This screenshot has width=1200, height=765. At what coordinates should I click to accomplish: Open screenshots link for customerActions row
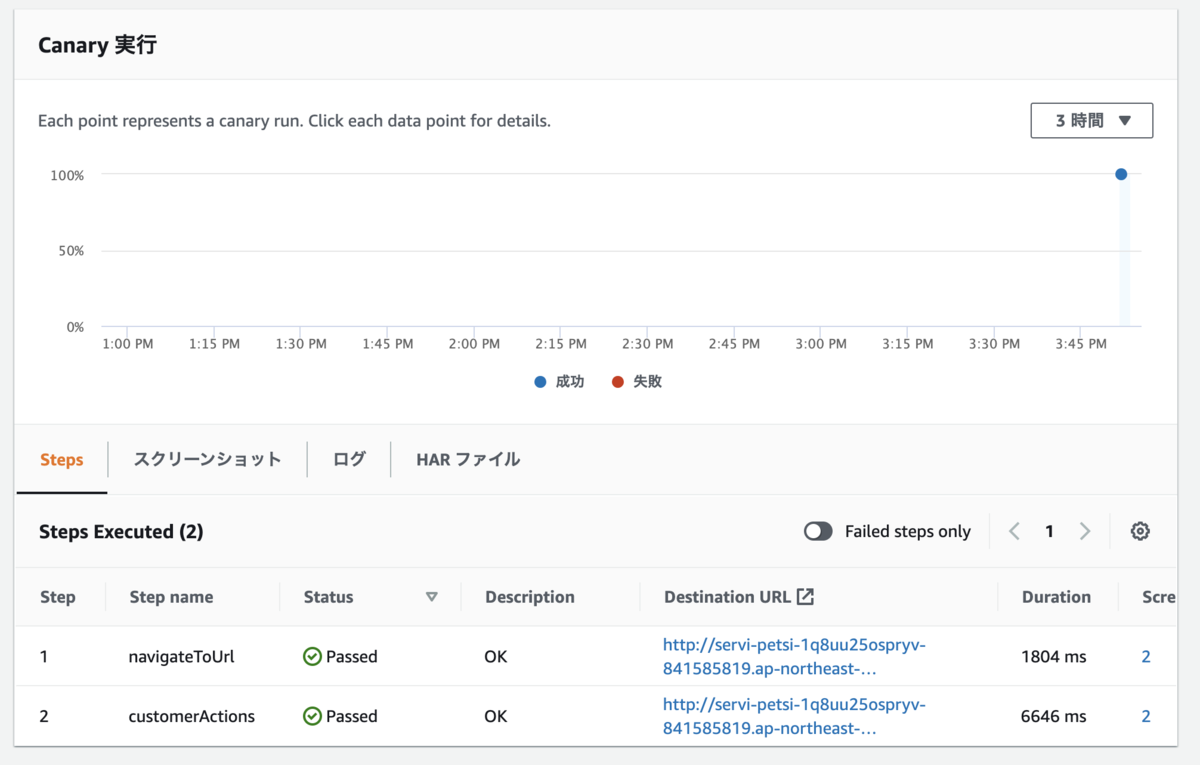pos(1146,716)
